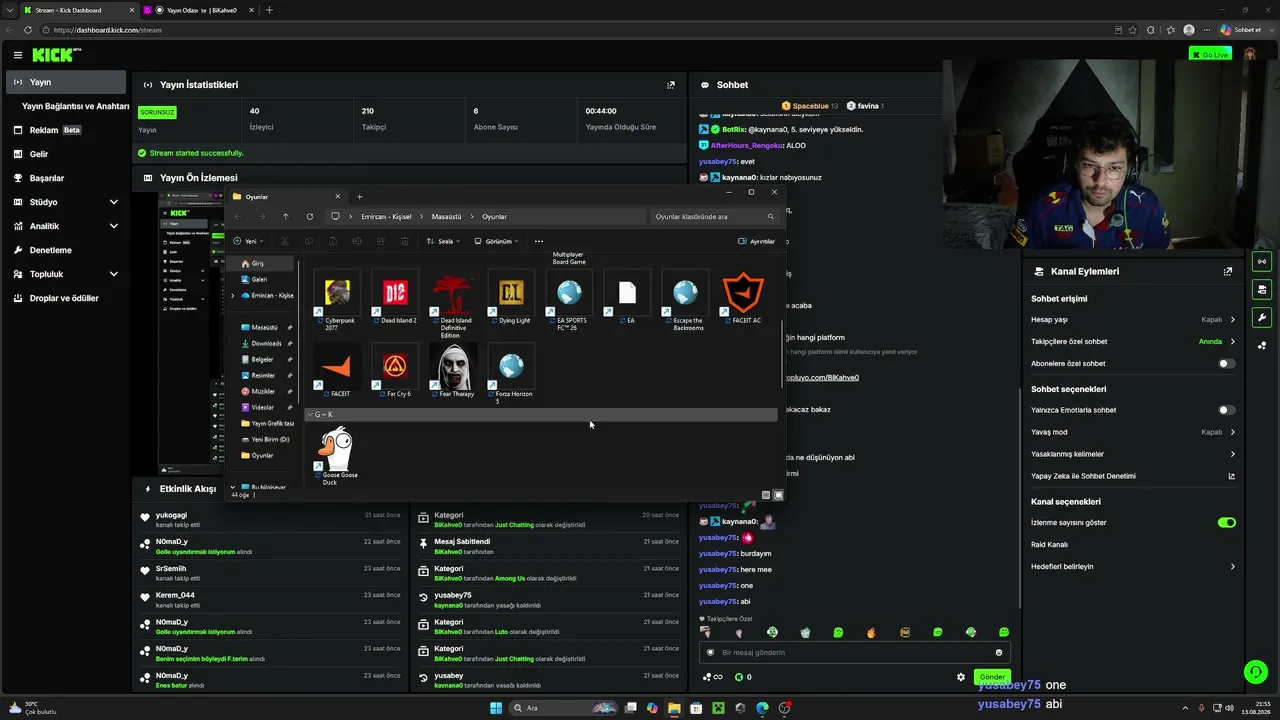This screenshot has height=720, width=1280.
Task: Open Downloads in Explorer sidebar
Action: (266, 344)
